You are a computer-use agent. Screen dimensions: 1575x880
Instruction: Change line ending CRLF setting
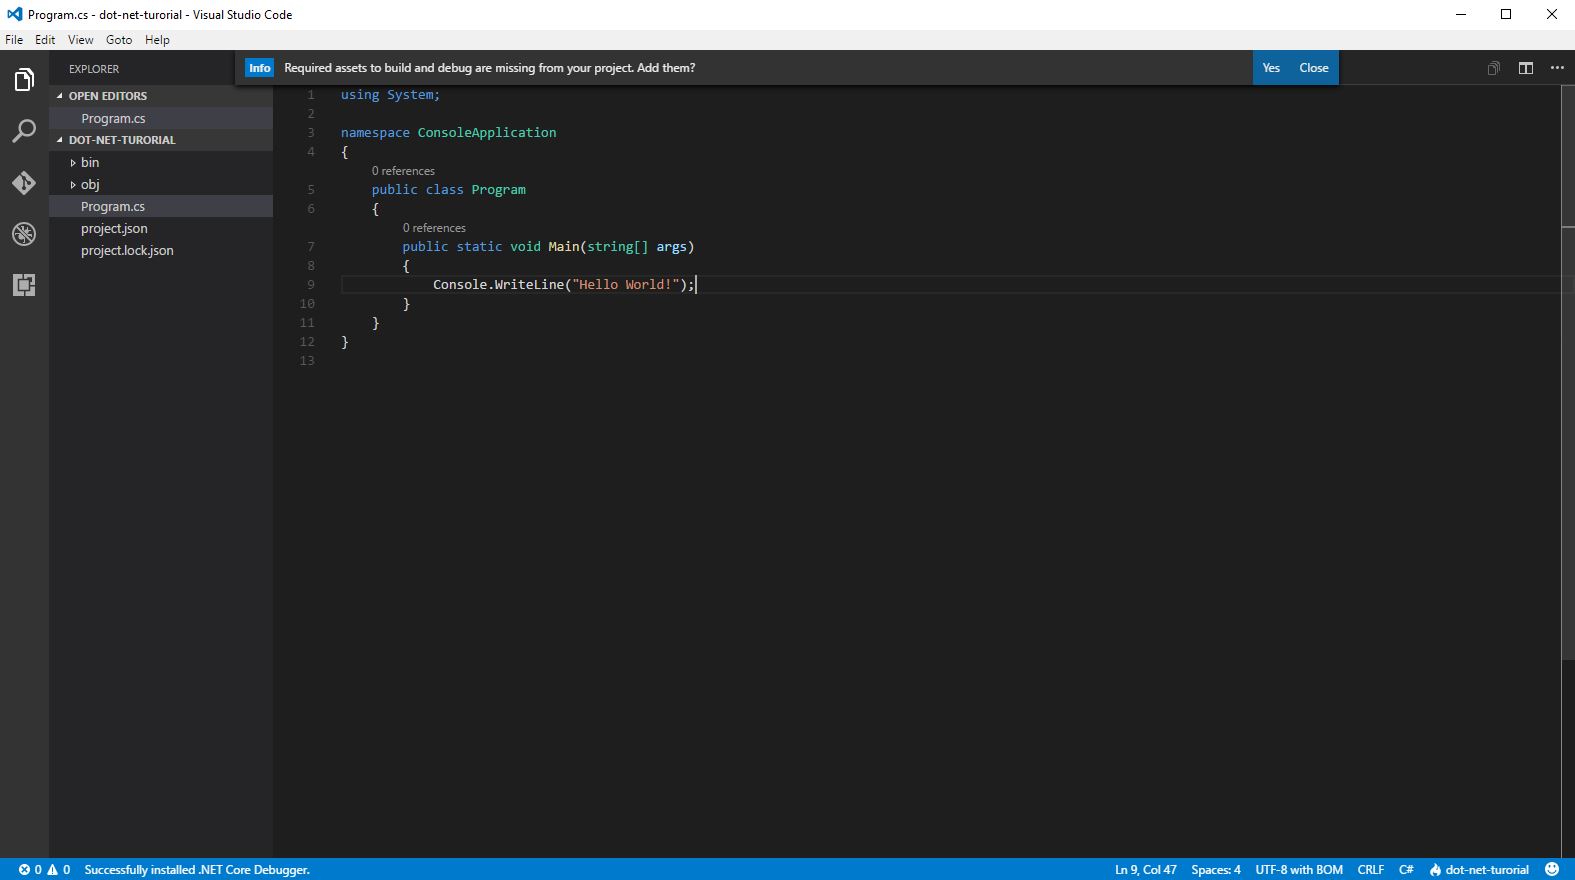tap(1371, 870)
